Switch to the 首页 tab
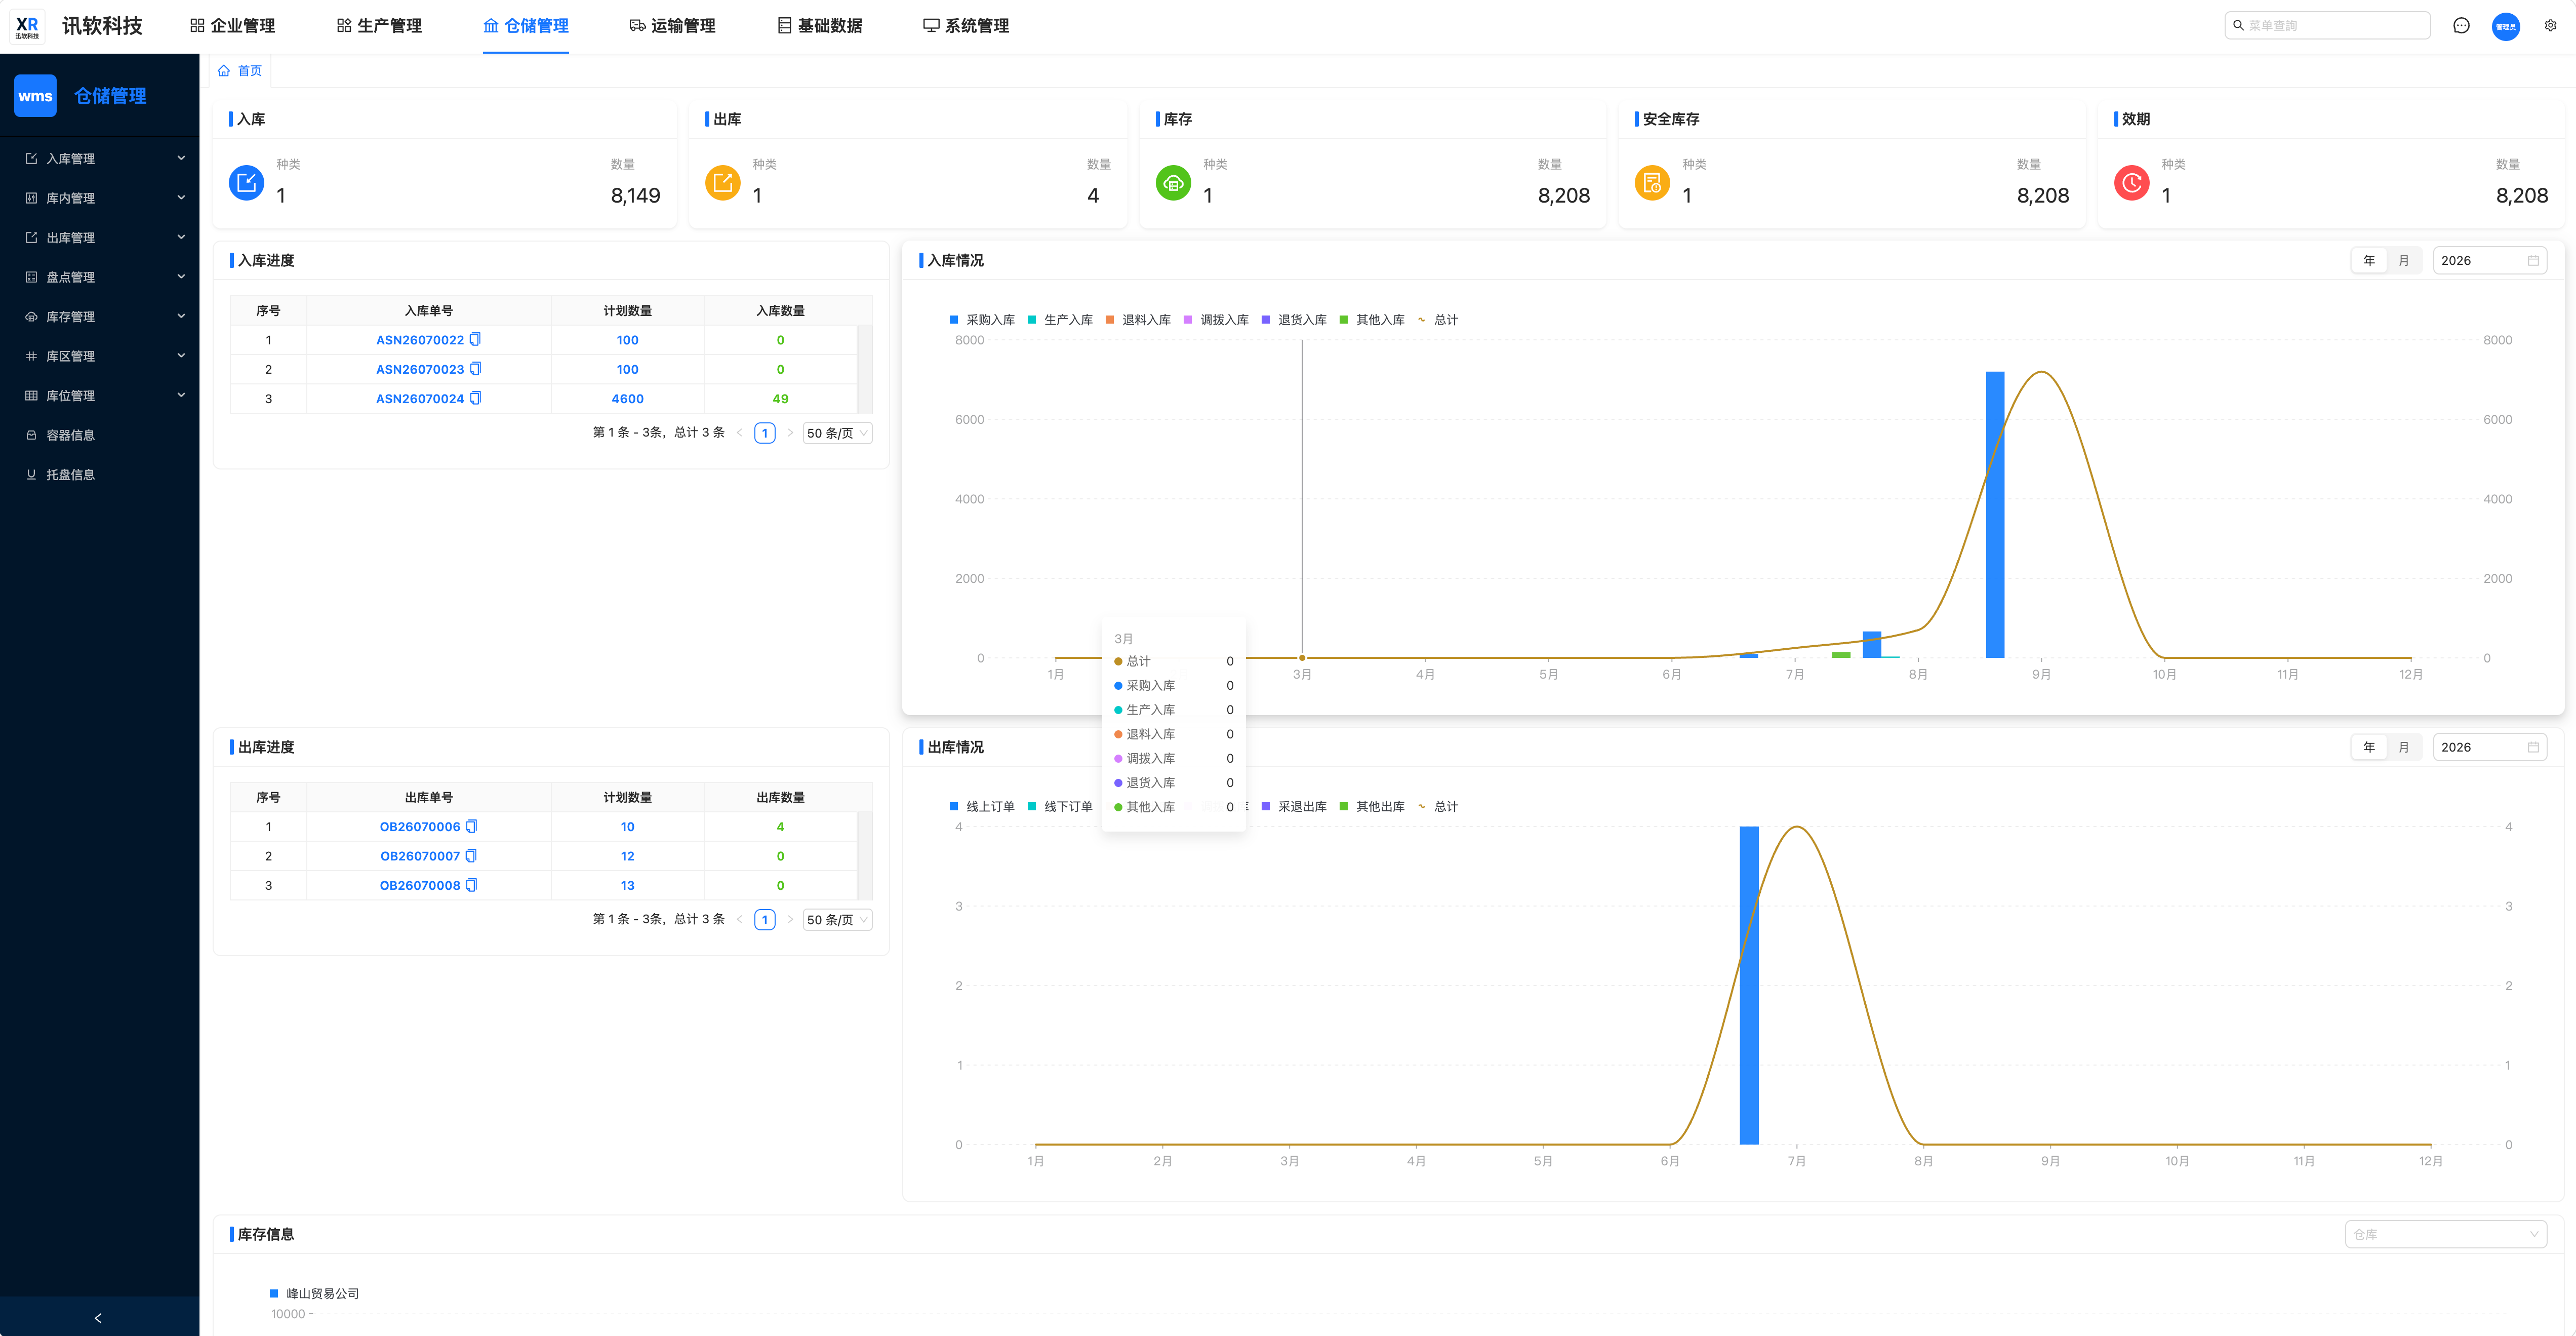 (x=240, y=71)
